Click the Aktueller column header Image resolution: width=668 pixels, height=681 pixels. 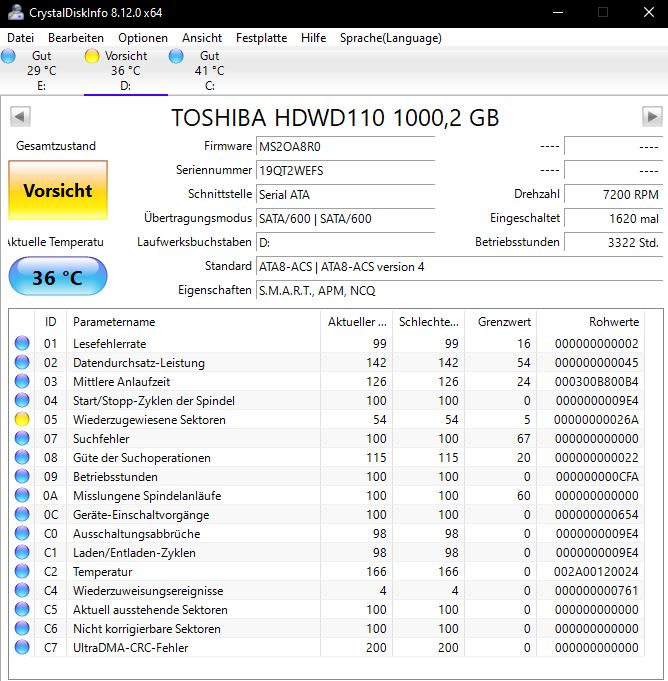[x=357, y=322]
